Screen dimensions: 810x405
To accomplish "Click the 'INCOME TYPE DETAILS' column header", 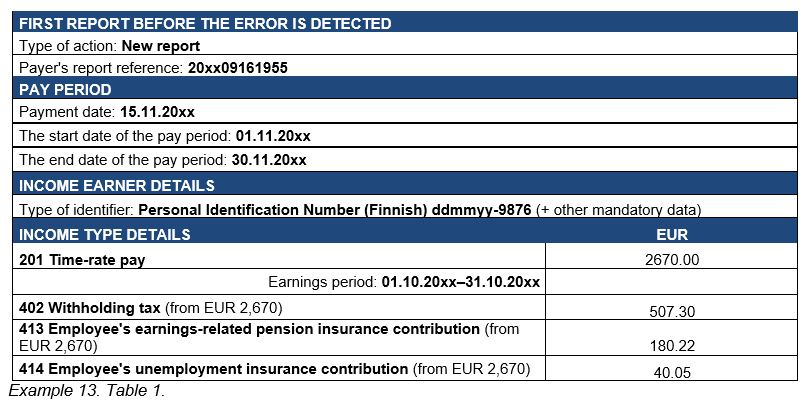I will (x=105, y=235).
